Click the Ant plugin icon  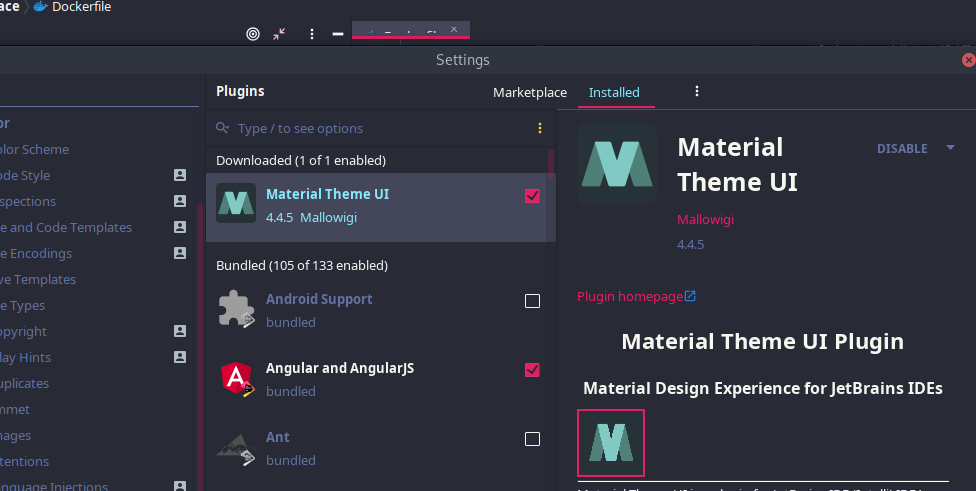pyautogui.click(x=236, y=448)
